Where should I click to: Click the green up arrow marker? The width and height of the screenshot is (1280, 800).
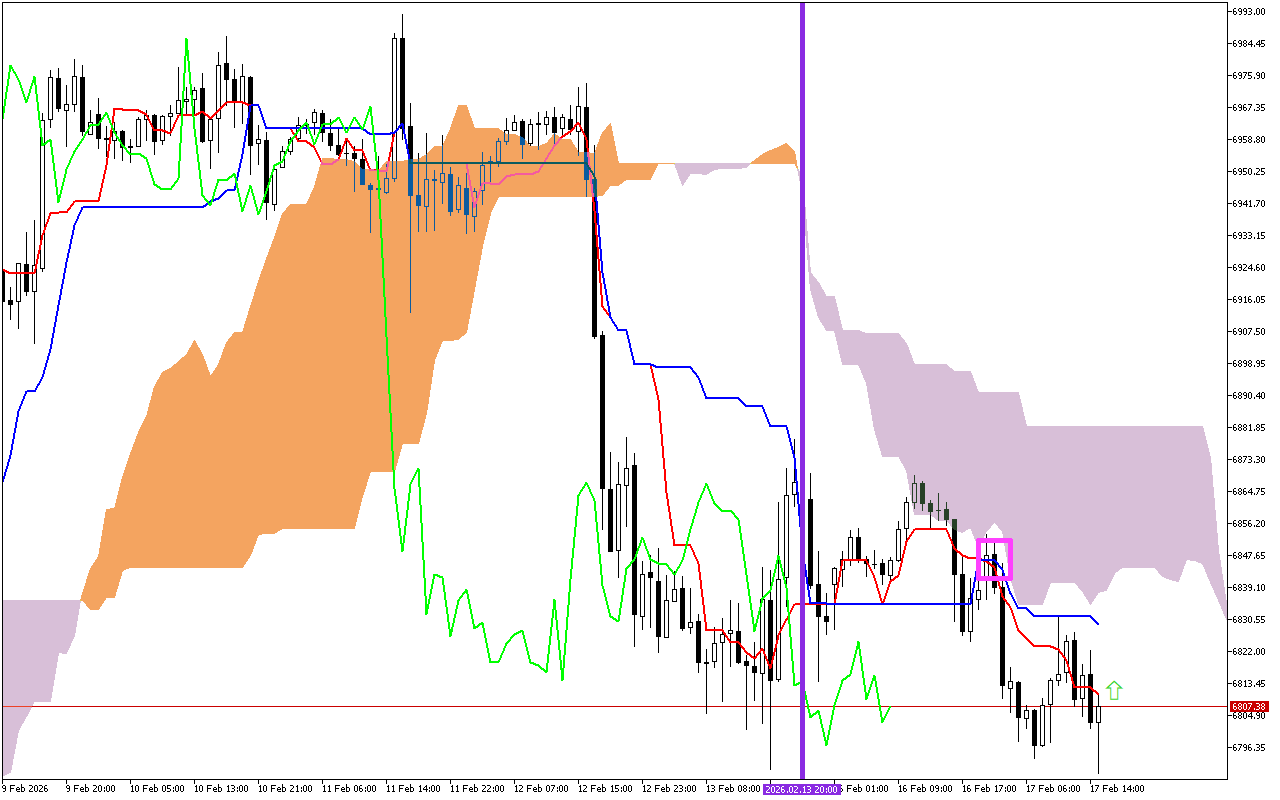(x=1113, y=691)
